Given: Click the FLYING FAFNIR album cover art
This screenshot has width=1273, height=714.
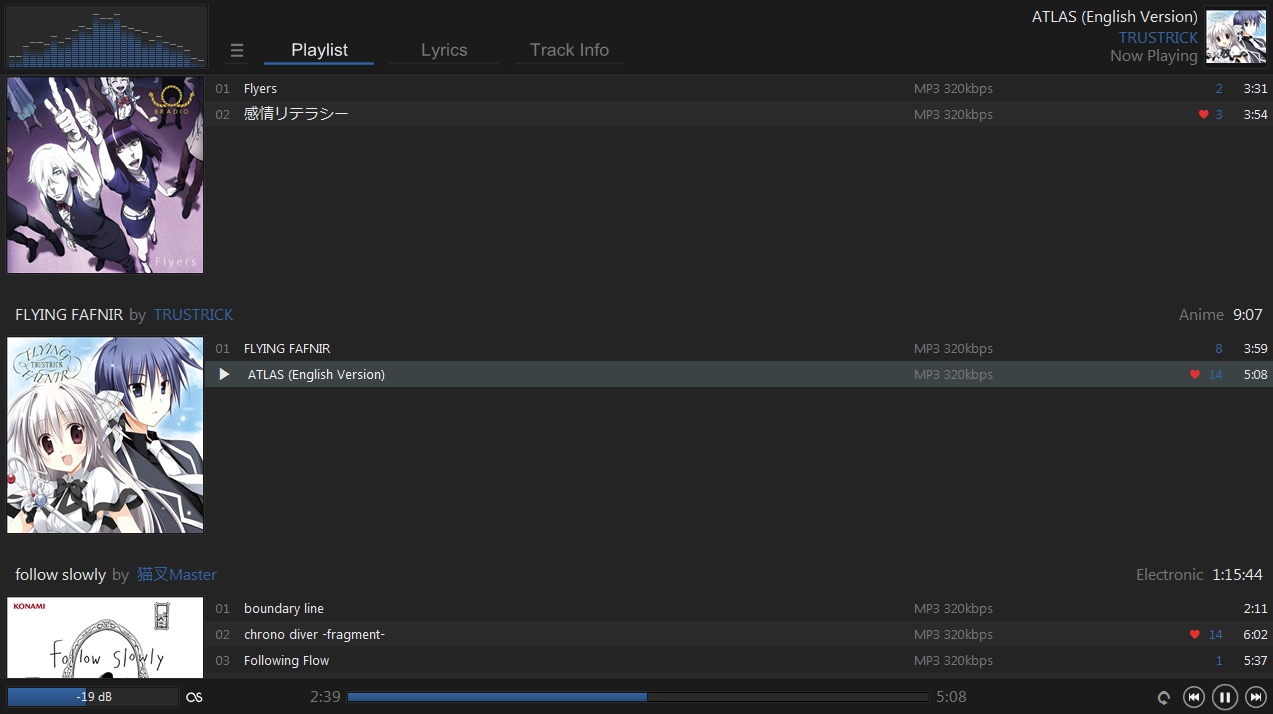Looking at the screenshot, I should (105, 435).
